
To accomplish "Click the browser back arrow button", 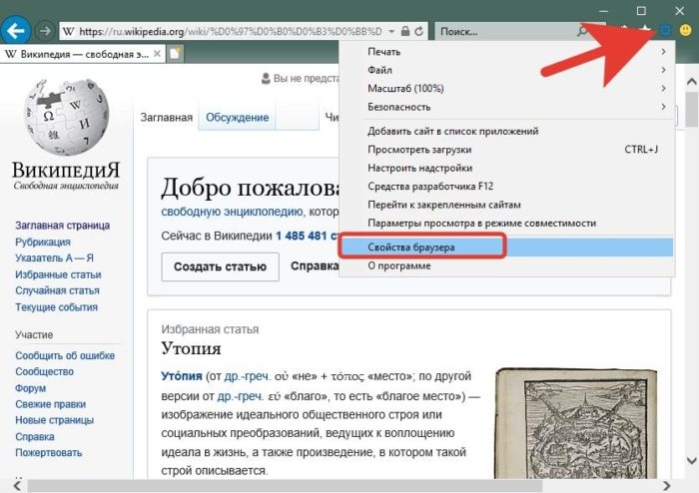I will point(16,31).
